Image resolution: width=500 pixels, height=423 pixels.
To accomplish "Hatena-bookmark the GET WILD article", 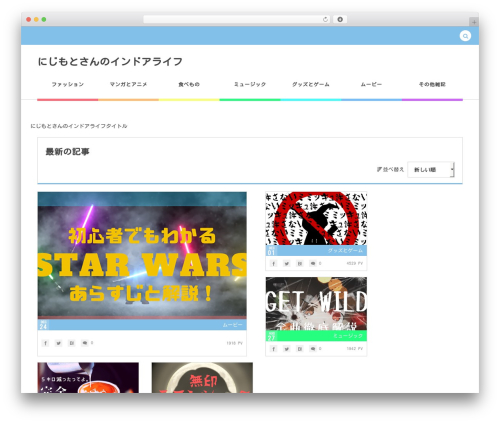I will point(299,349).
